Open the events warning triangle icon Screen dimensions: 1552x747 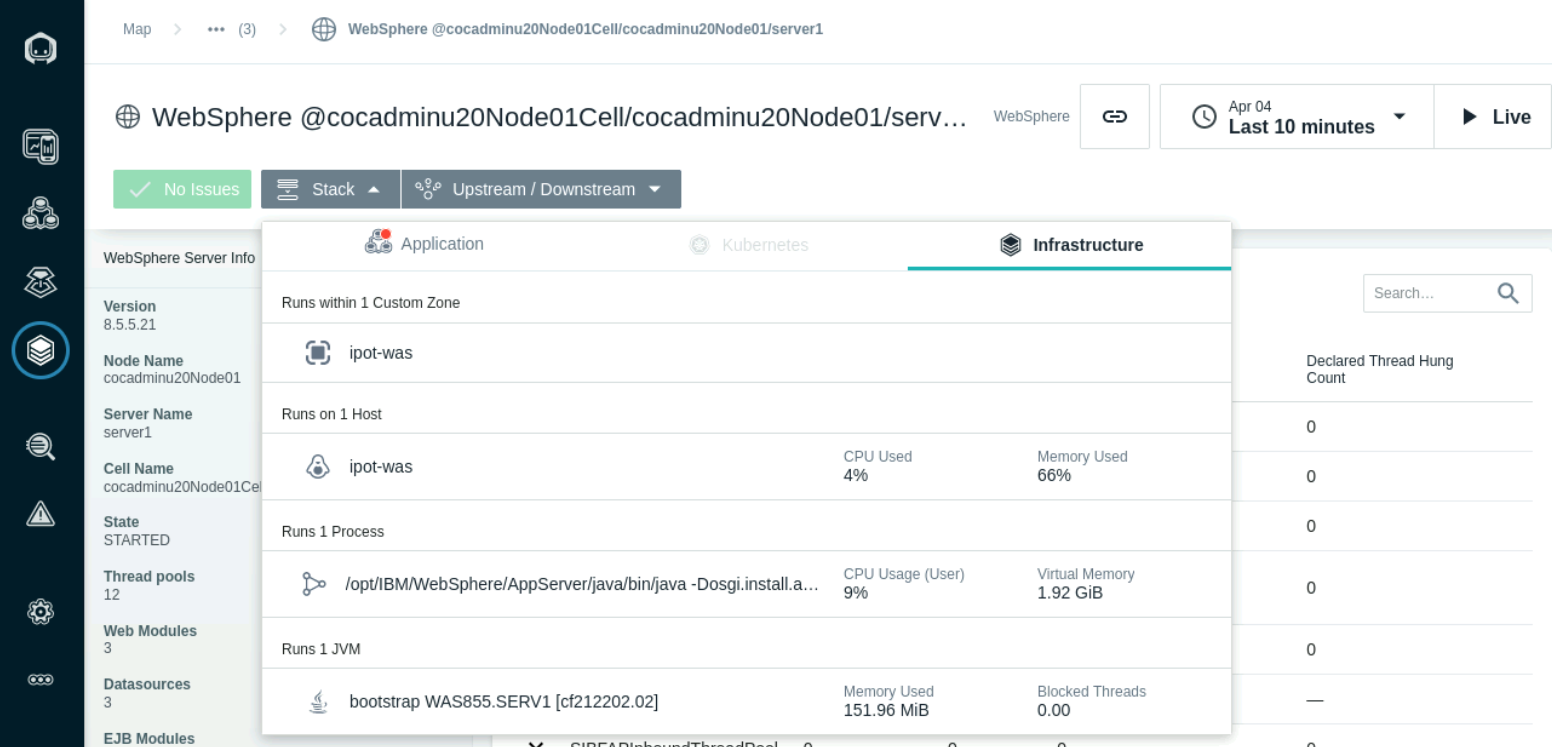pyautogui.click(x=40, y=514)
